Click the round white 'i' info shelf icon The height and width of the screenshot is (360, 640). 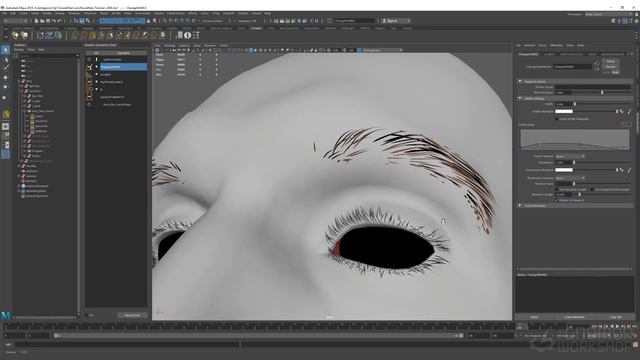click(187, 36)
